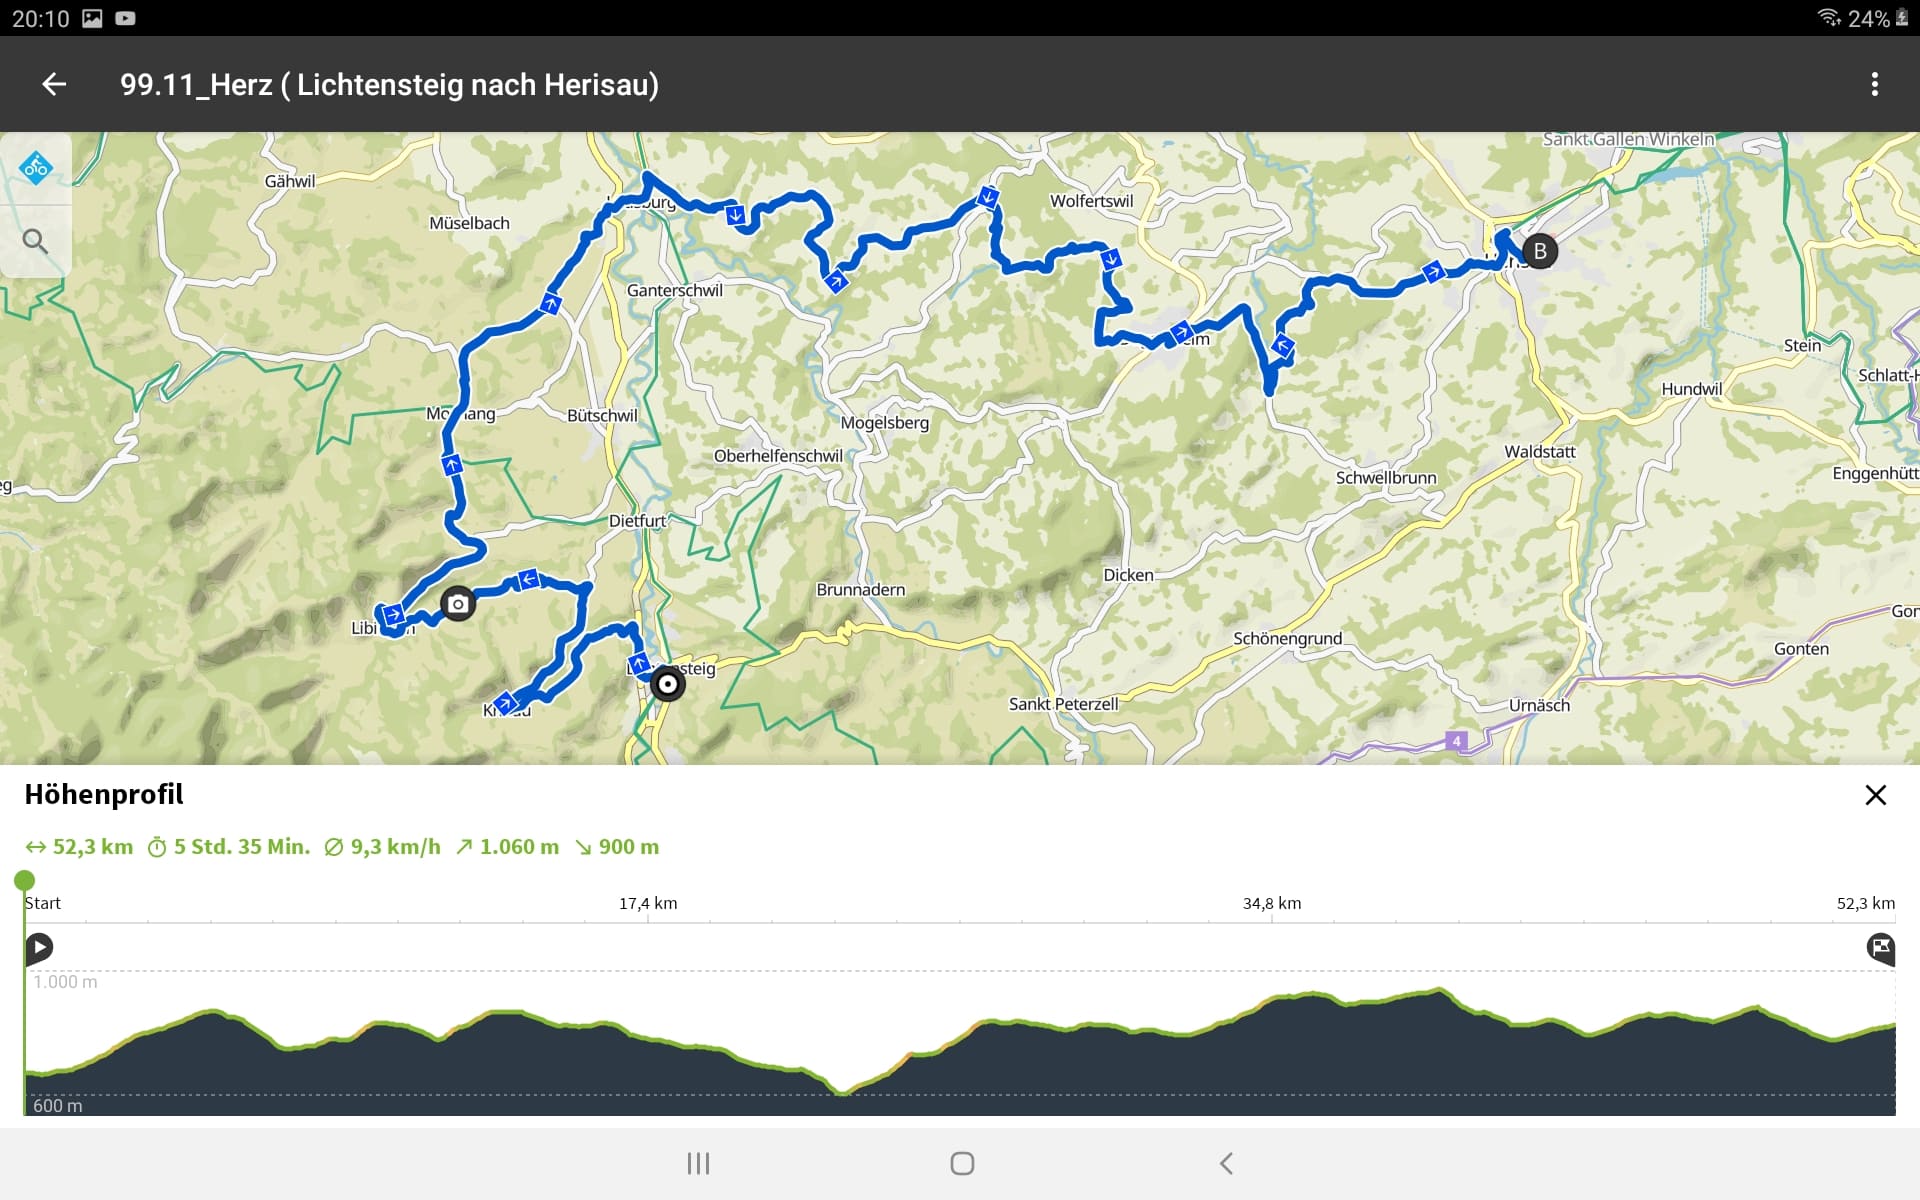Tap the 34,8 km marker on the profile

pyautogui.click(x=1272, y=904)
